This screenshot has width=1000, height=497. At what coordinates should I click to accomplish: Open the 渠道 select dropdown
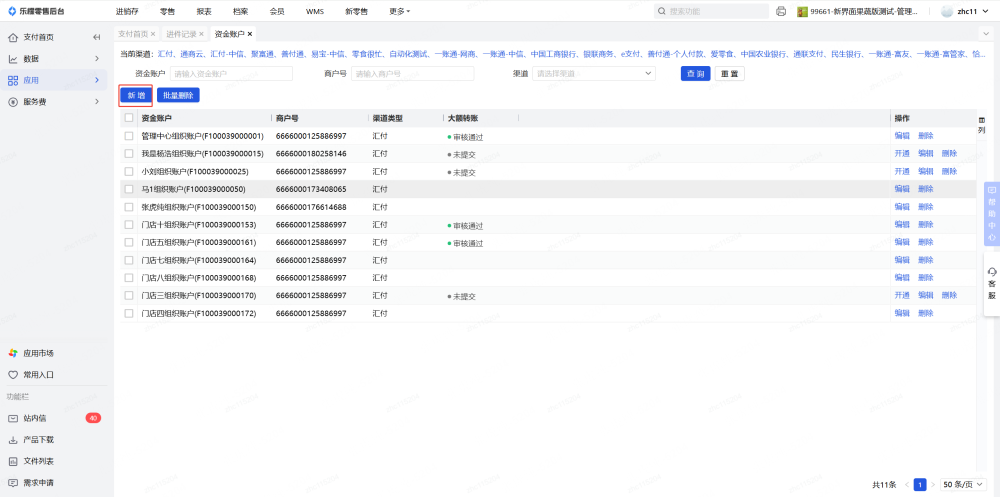coord(594,73)
